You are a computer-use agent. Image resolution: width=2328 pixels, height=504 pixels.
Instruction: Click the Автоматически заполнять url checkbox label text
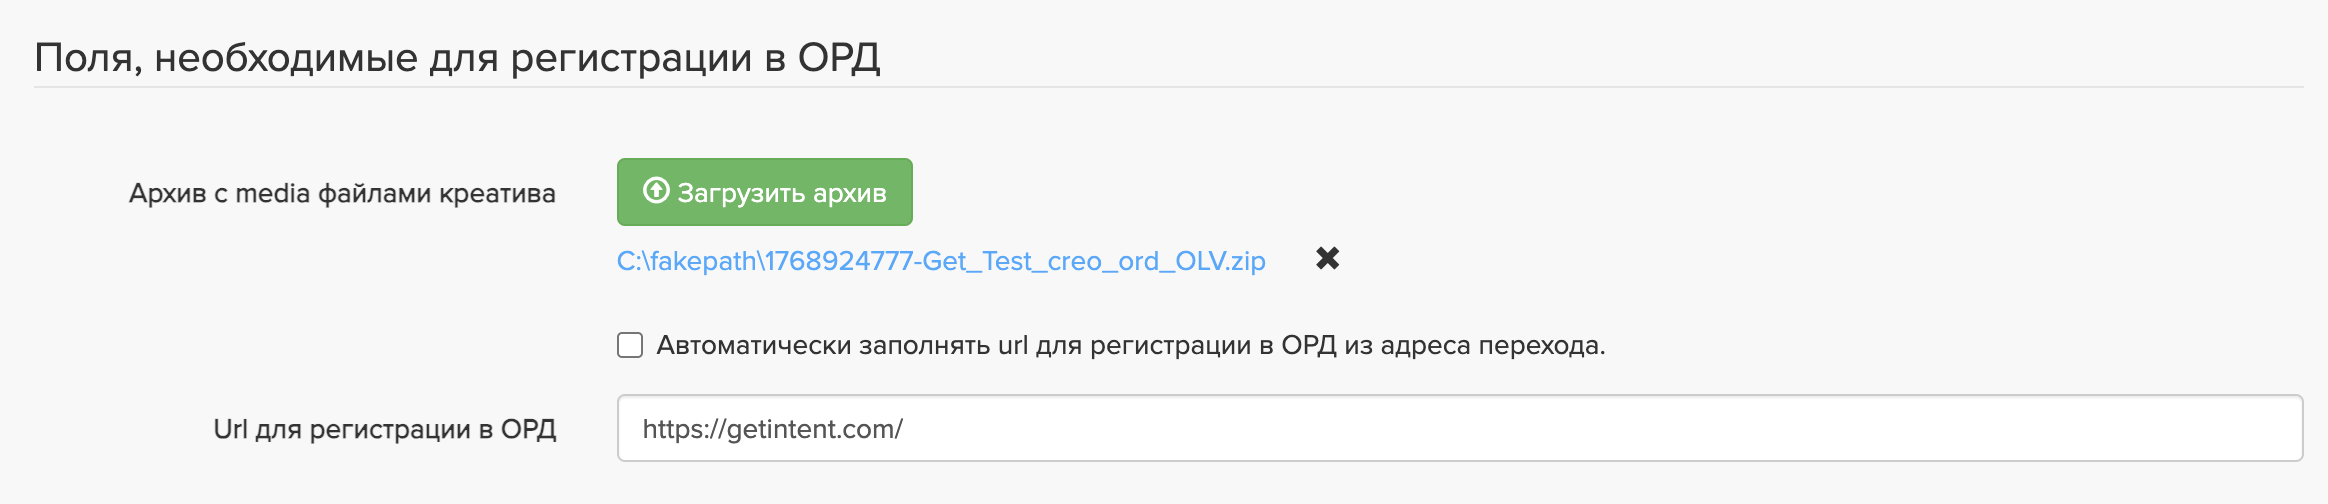pyautogui.click(x=1130, y=346)
